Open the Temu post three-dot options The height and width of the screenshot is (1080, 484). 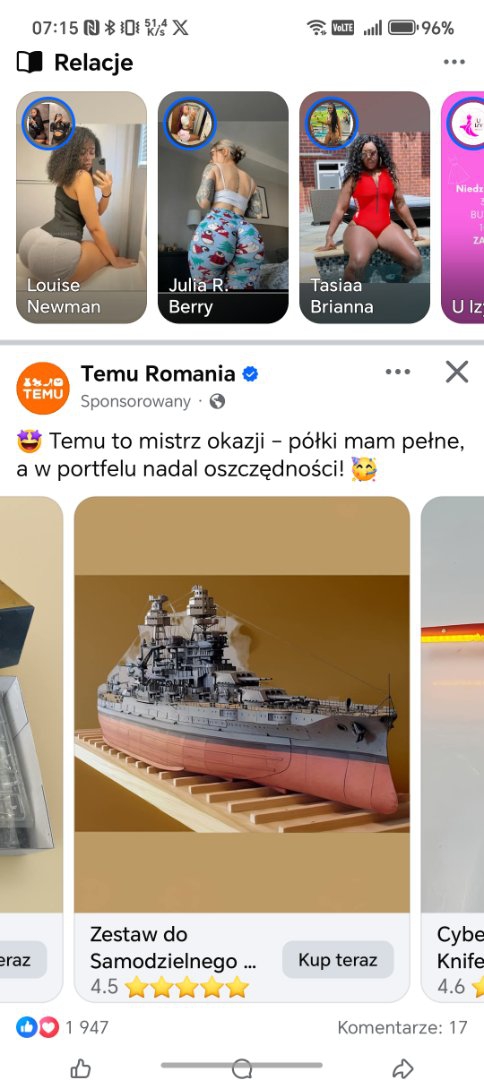click(x=398, y=372)
